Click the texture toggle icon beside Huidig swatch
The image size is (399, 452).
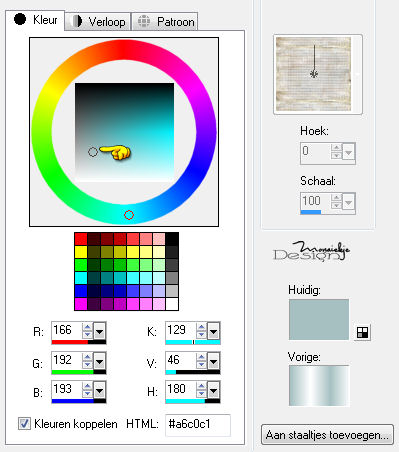(362, 332)
